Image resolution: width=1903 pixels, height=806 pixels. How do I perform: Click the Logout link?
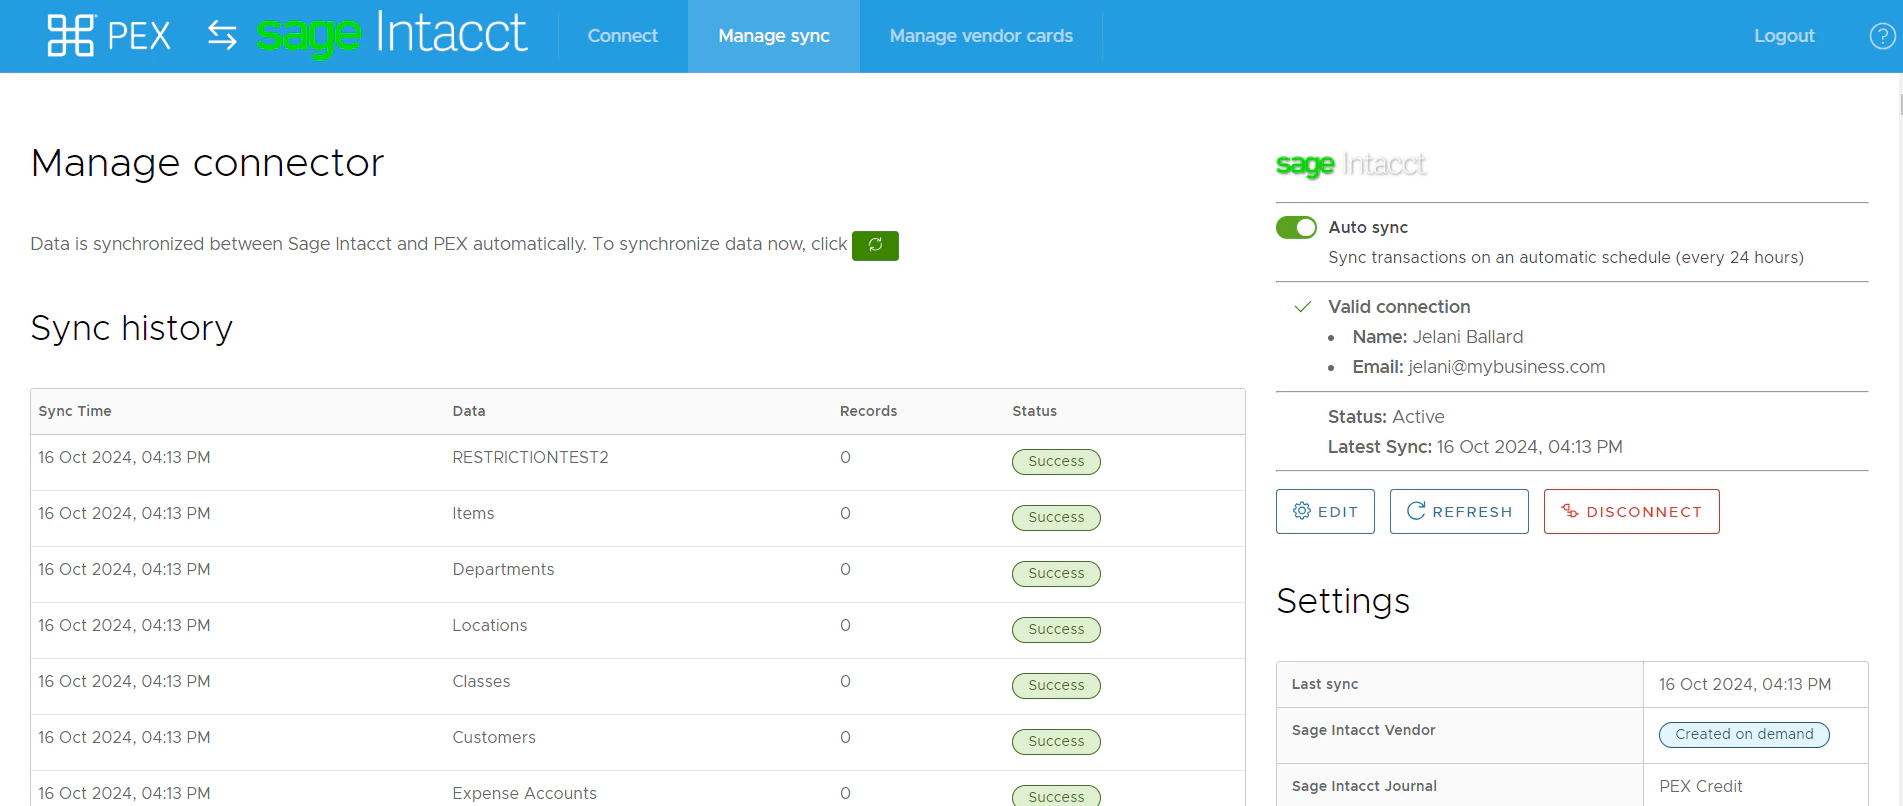tap(1784, 36)
